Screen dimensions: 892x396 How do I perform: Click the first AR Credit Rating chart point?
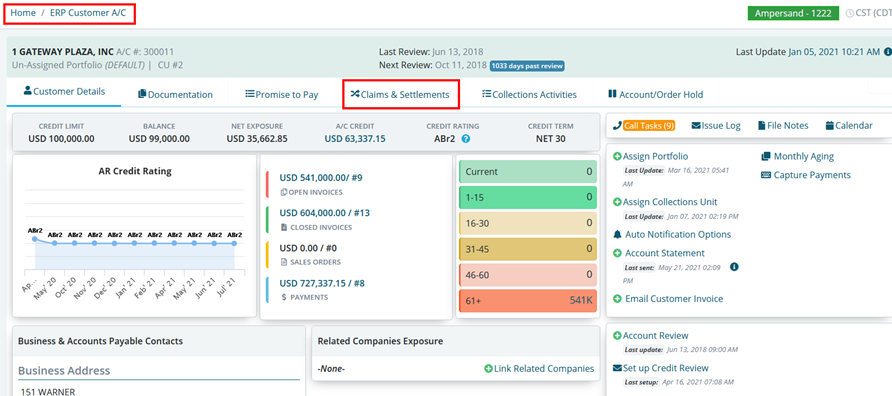click(35, 239)
